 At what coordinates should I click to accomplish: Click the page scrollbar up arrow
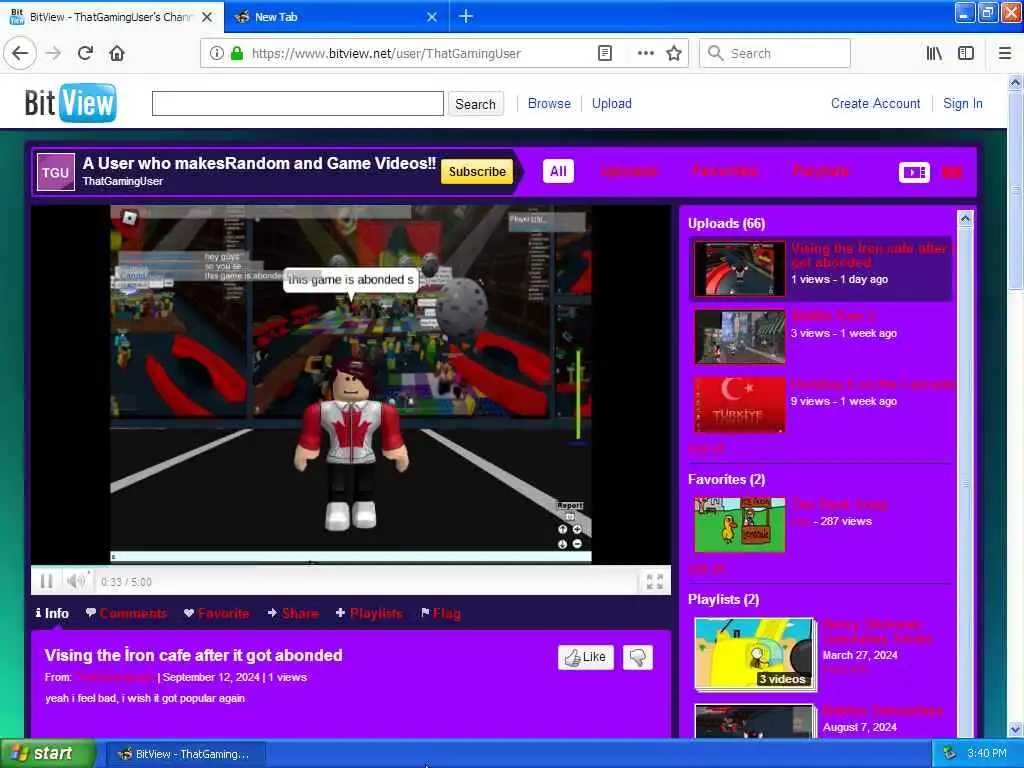coord(1015,82)
